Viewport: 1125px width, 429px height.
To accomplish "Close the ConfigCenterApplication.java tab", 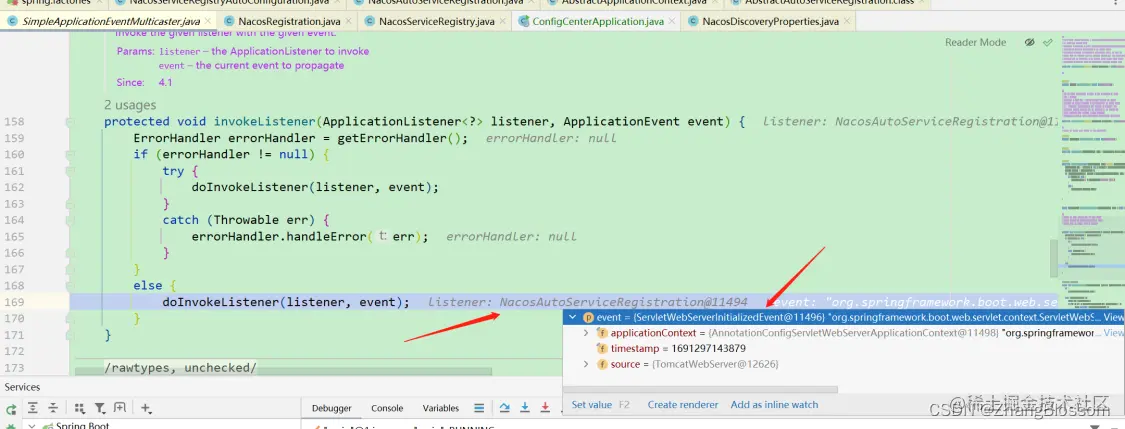I will click(x=672, y=22).
